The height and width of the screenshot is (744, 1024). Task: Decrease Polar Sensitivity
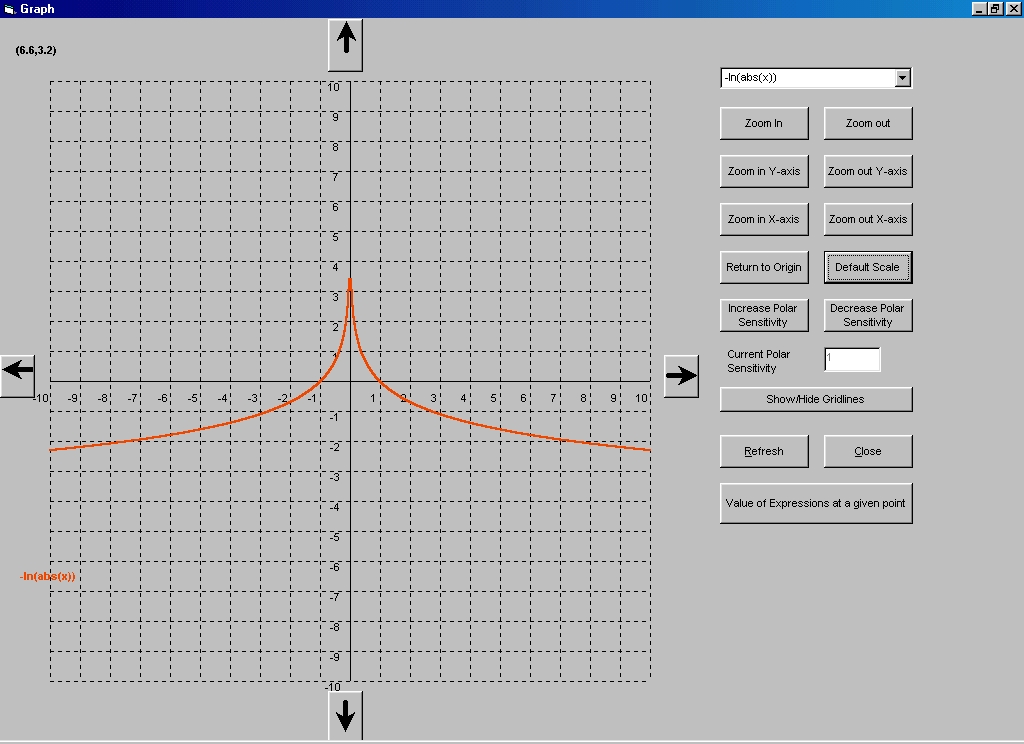(868, 315)
